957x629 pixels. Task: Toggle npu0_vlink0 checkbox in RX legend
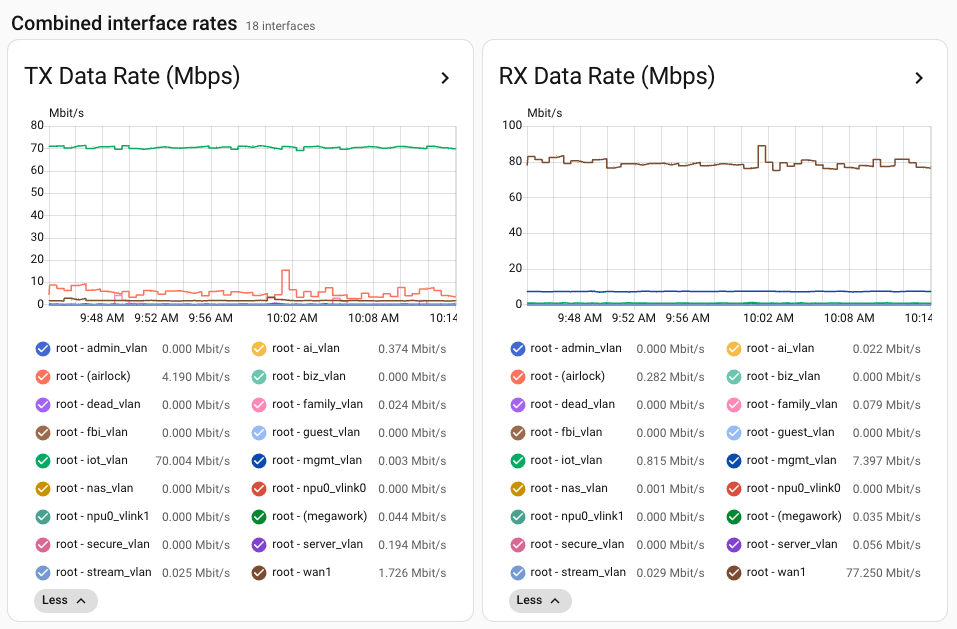click(x=734, y=489)
